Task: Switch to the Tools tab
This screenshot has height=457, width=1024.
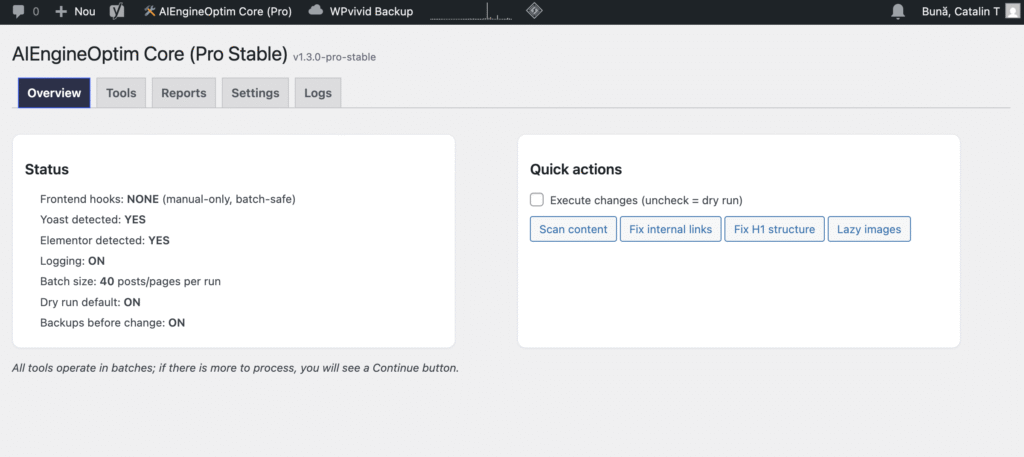Action: tap(121, 93)
